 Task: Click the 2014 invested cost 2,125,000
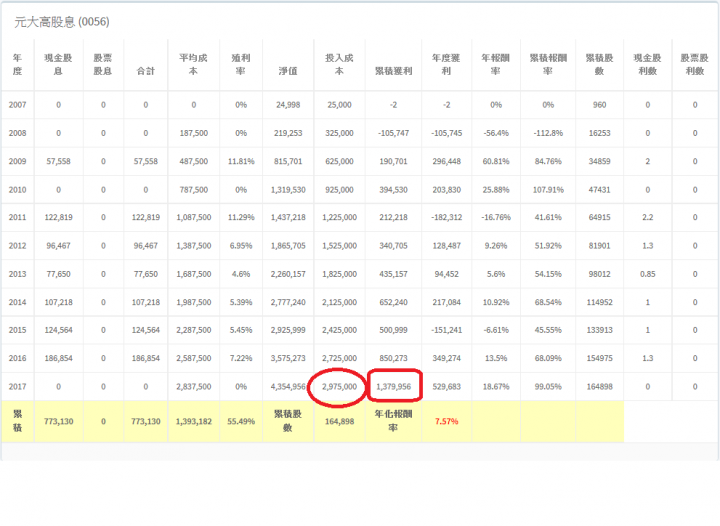(x=339, y=302)
